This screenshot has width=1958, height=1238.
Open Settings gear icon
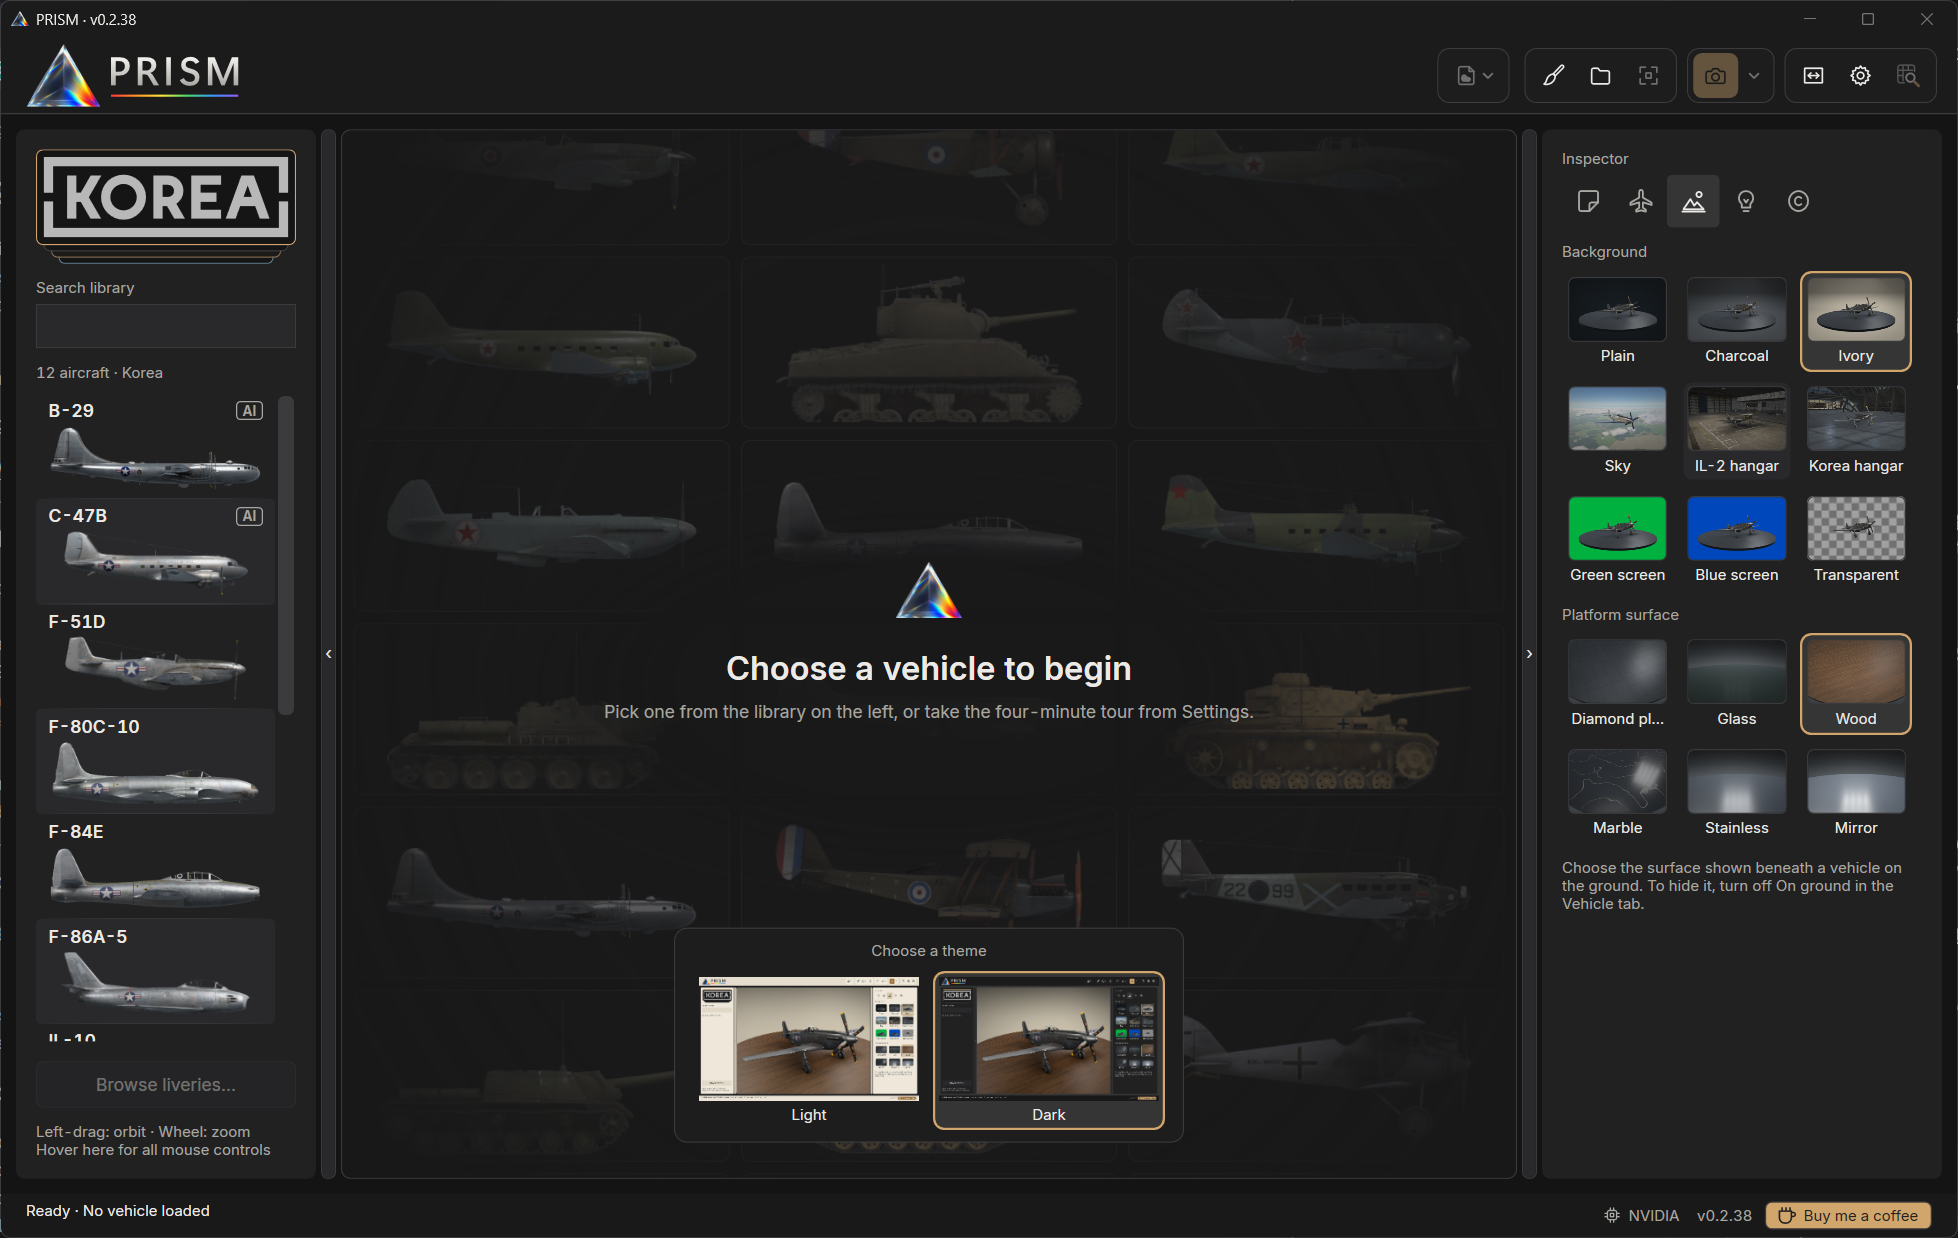[1860, 76]
